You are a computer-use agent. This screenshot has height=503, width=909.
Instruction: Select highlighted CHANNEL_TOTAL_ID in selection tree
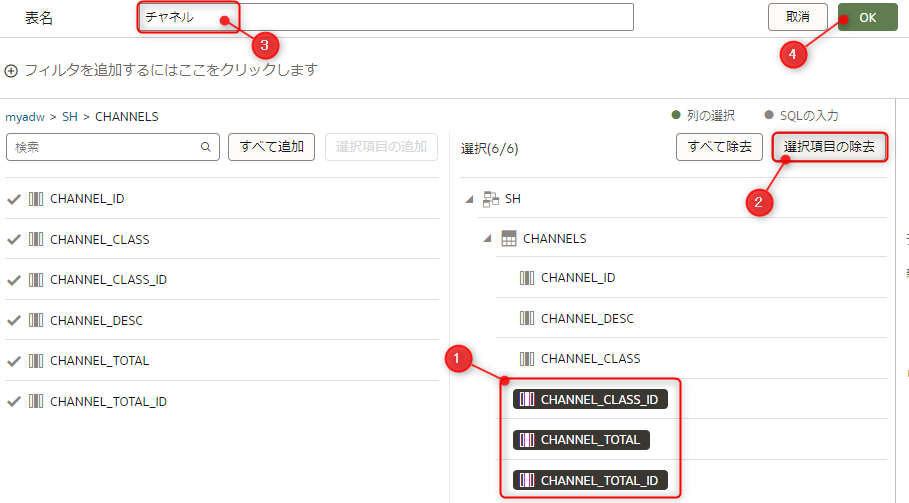(x=590, y=480)
